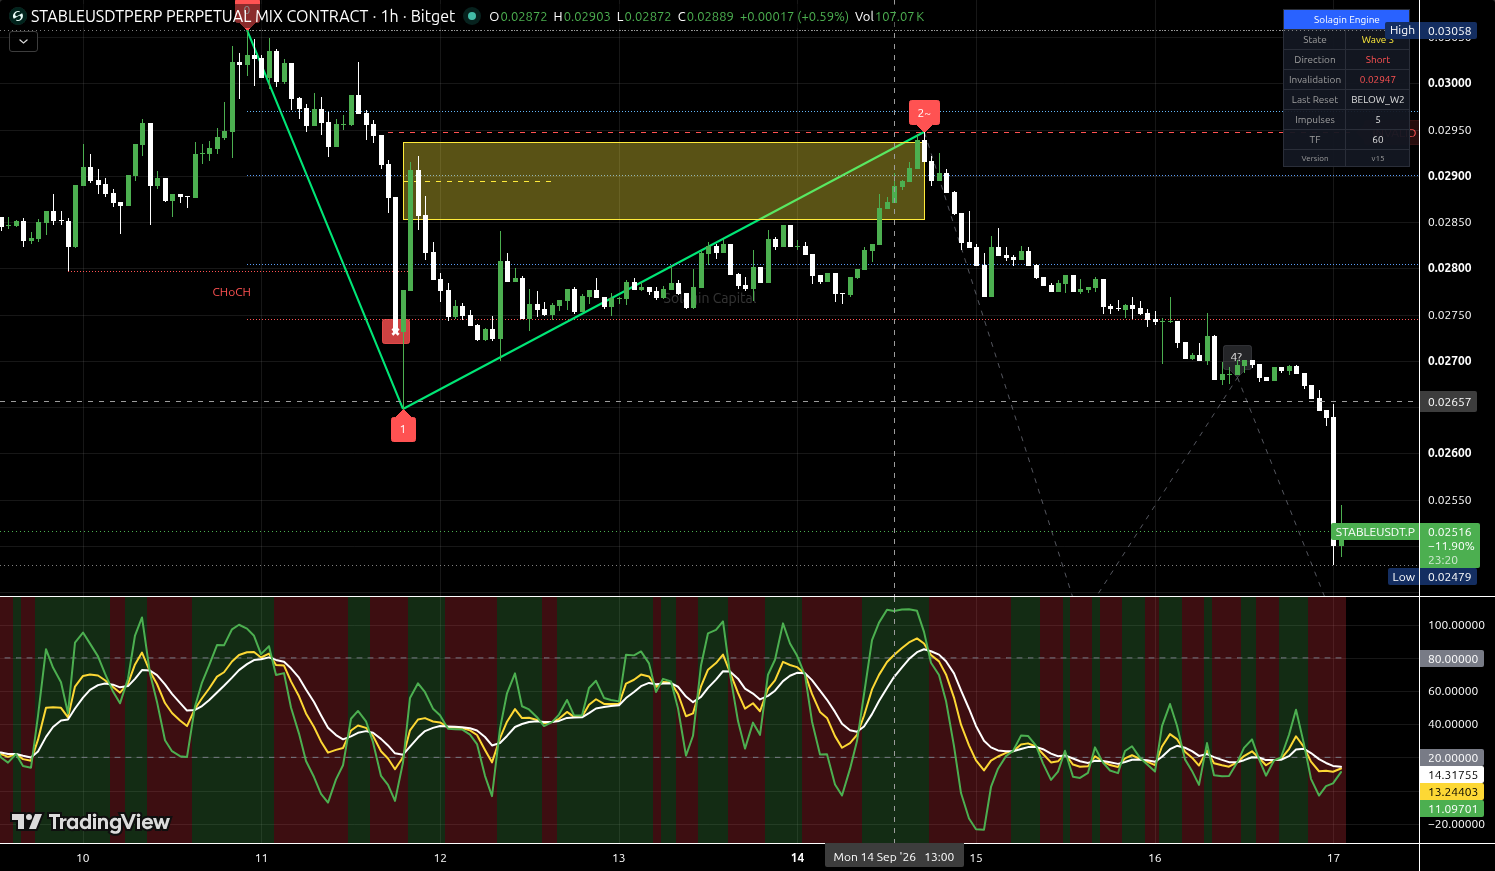Click the green oscillator value 11.09701
Viewport: 1495px width, 871px height.
click(1452, 809)
